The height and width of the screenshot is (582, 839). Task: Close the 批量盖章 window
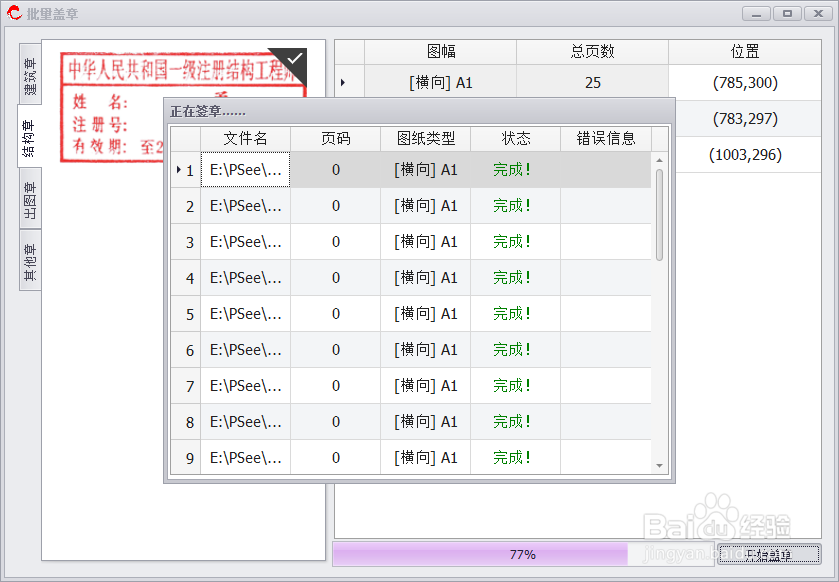pyautogui.click(x=818, y=13)
